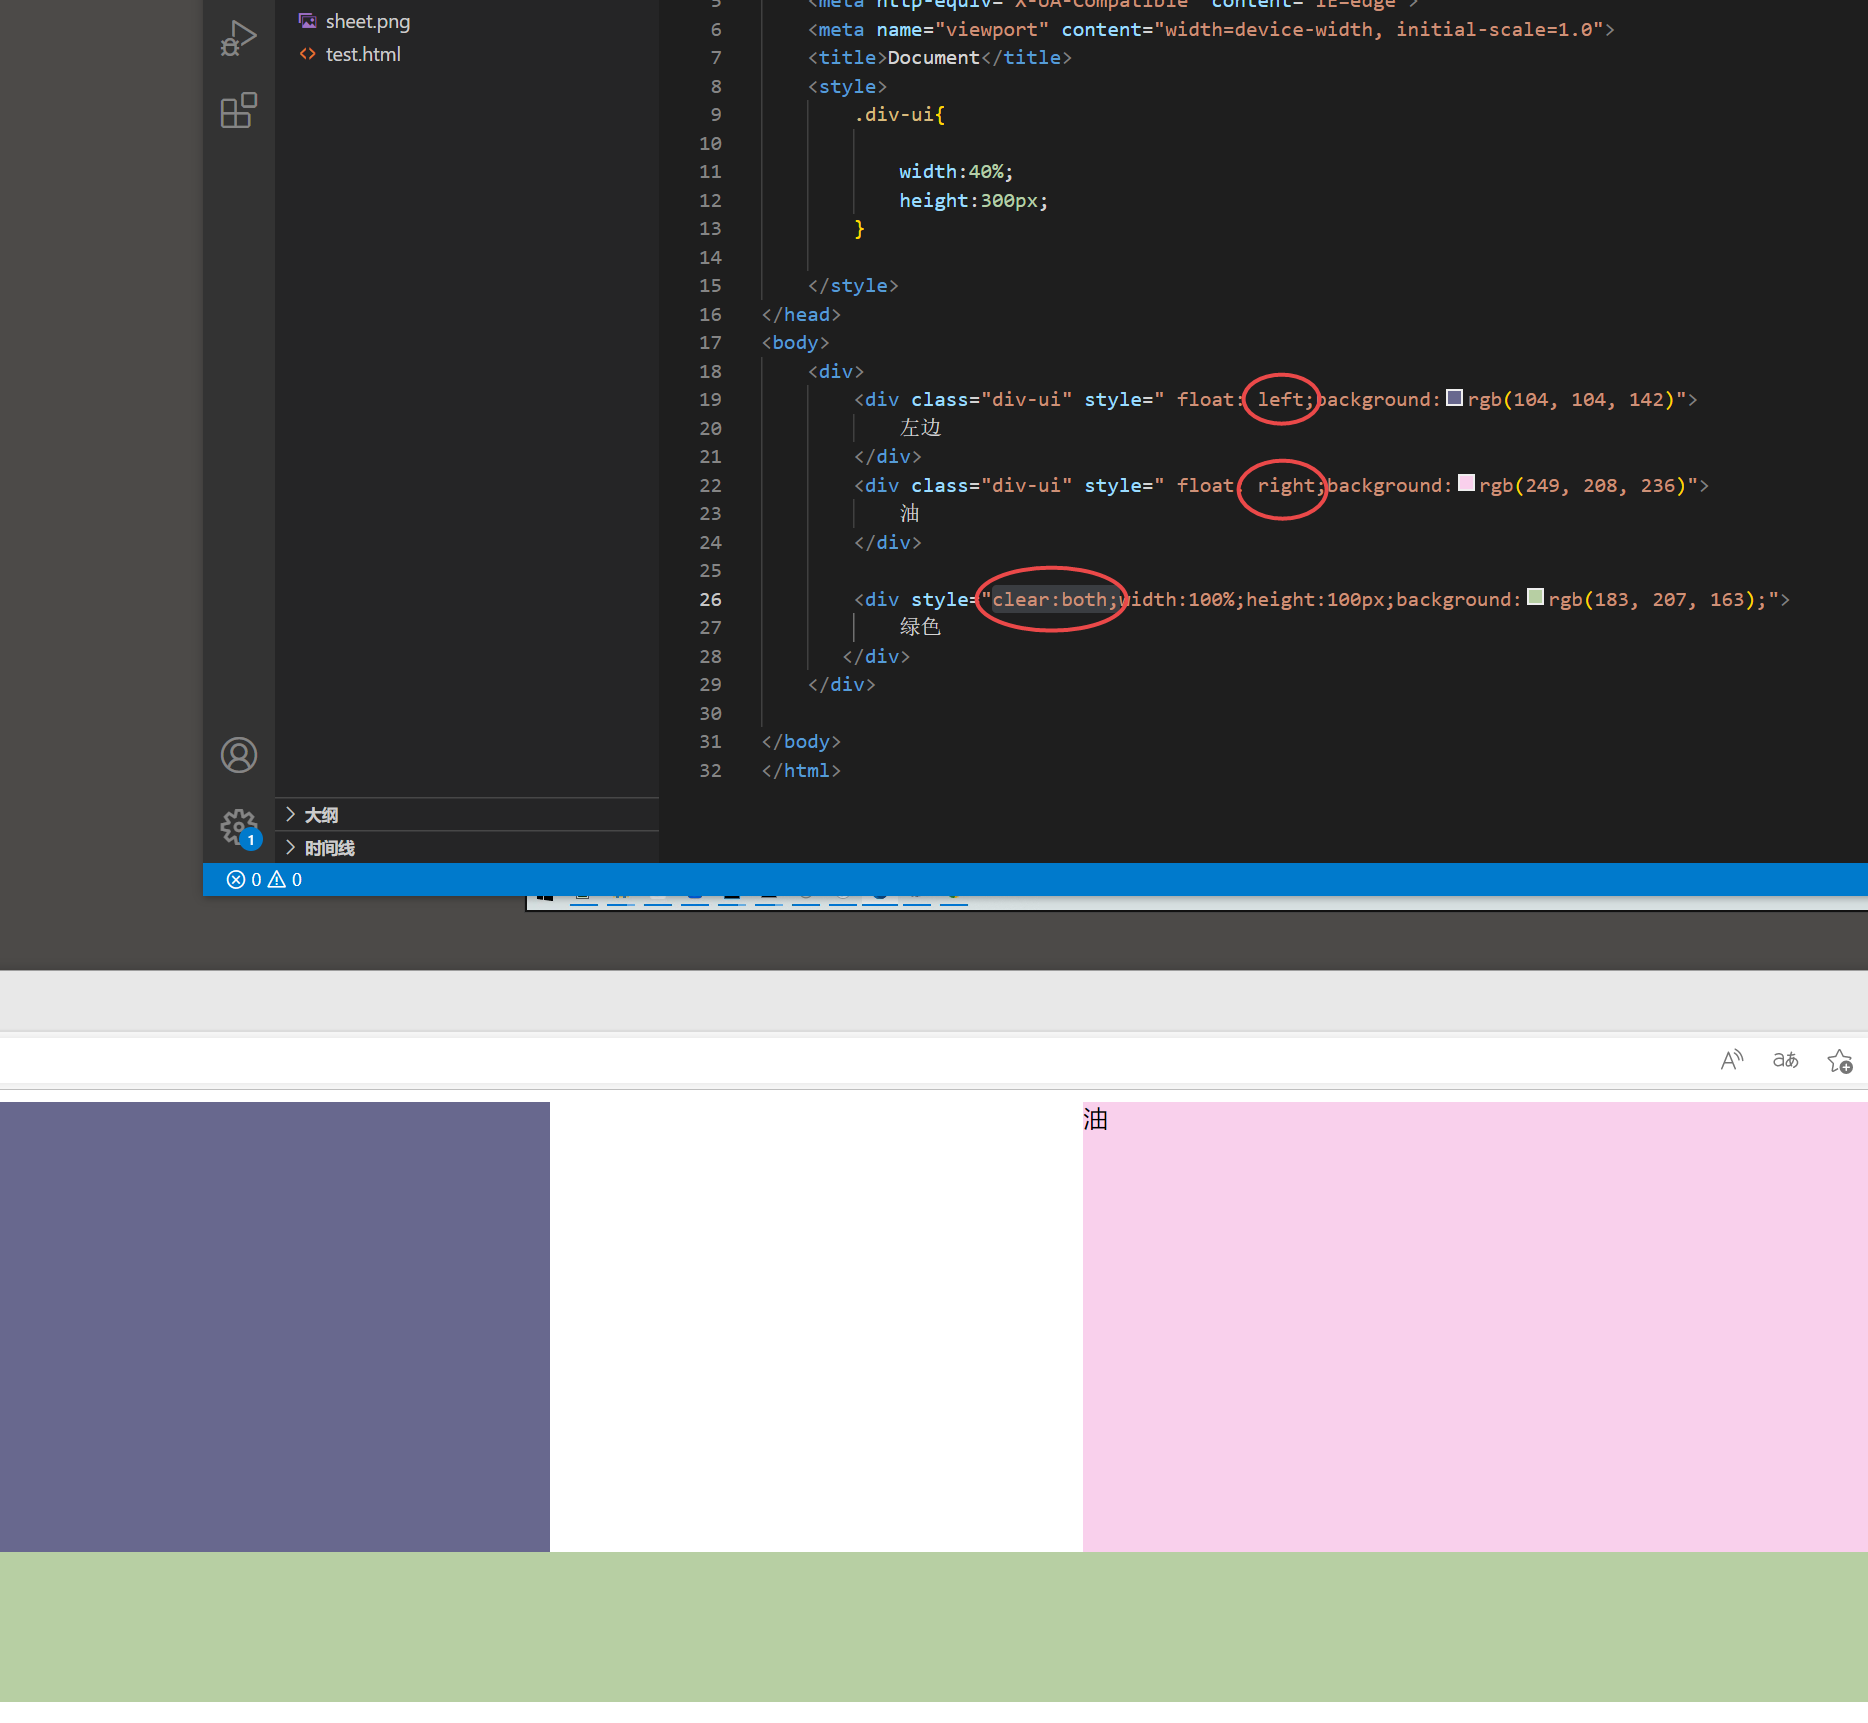Click the browser Read Aloud icon
The height and width of the screenshot is (1723, 1868).
(x=1732, y=1060)
